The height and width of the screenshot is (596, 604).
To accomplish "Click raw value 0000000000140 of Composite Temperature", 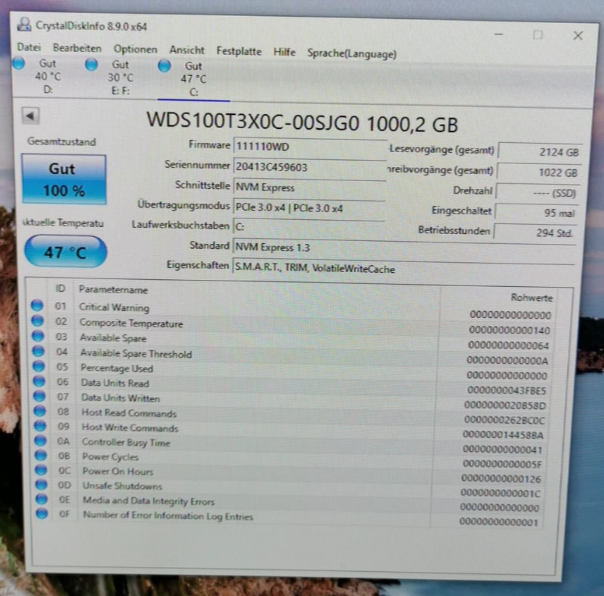I will (x=510, y=330).
